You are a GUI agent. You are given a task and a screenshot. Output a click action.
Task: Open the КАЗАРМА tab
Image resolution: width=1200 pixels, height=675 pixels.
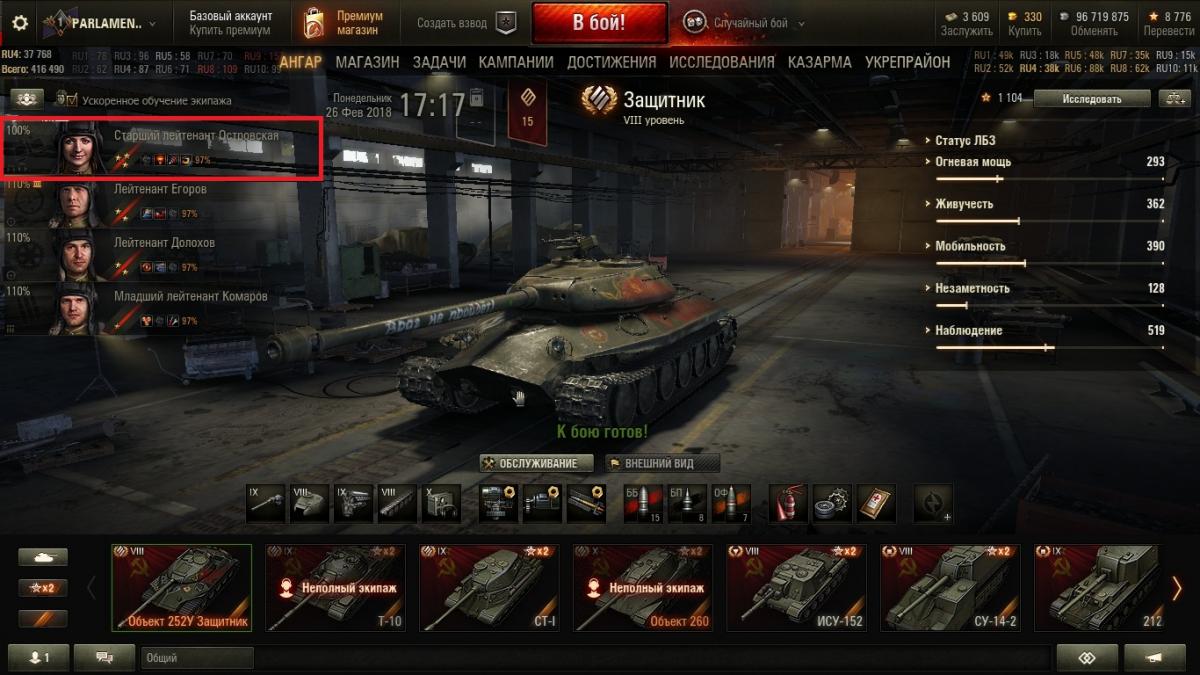point(820,62)
